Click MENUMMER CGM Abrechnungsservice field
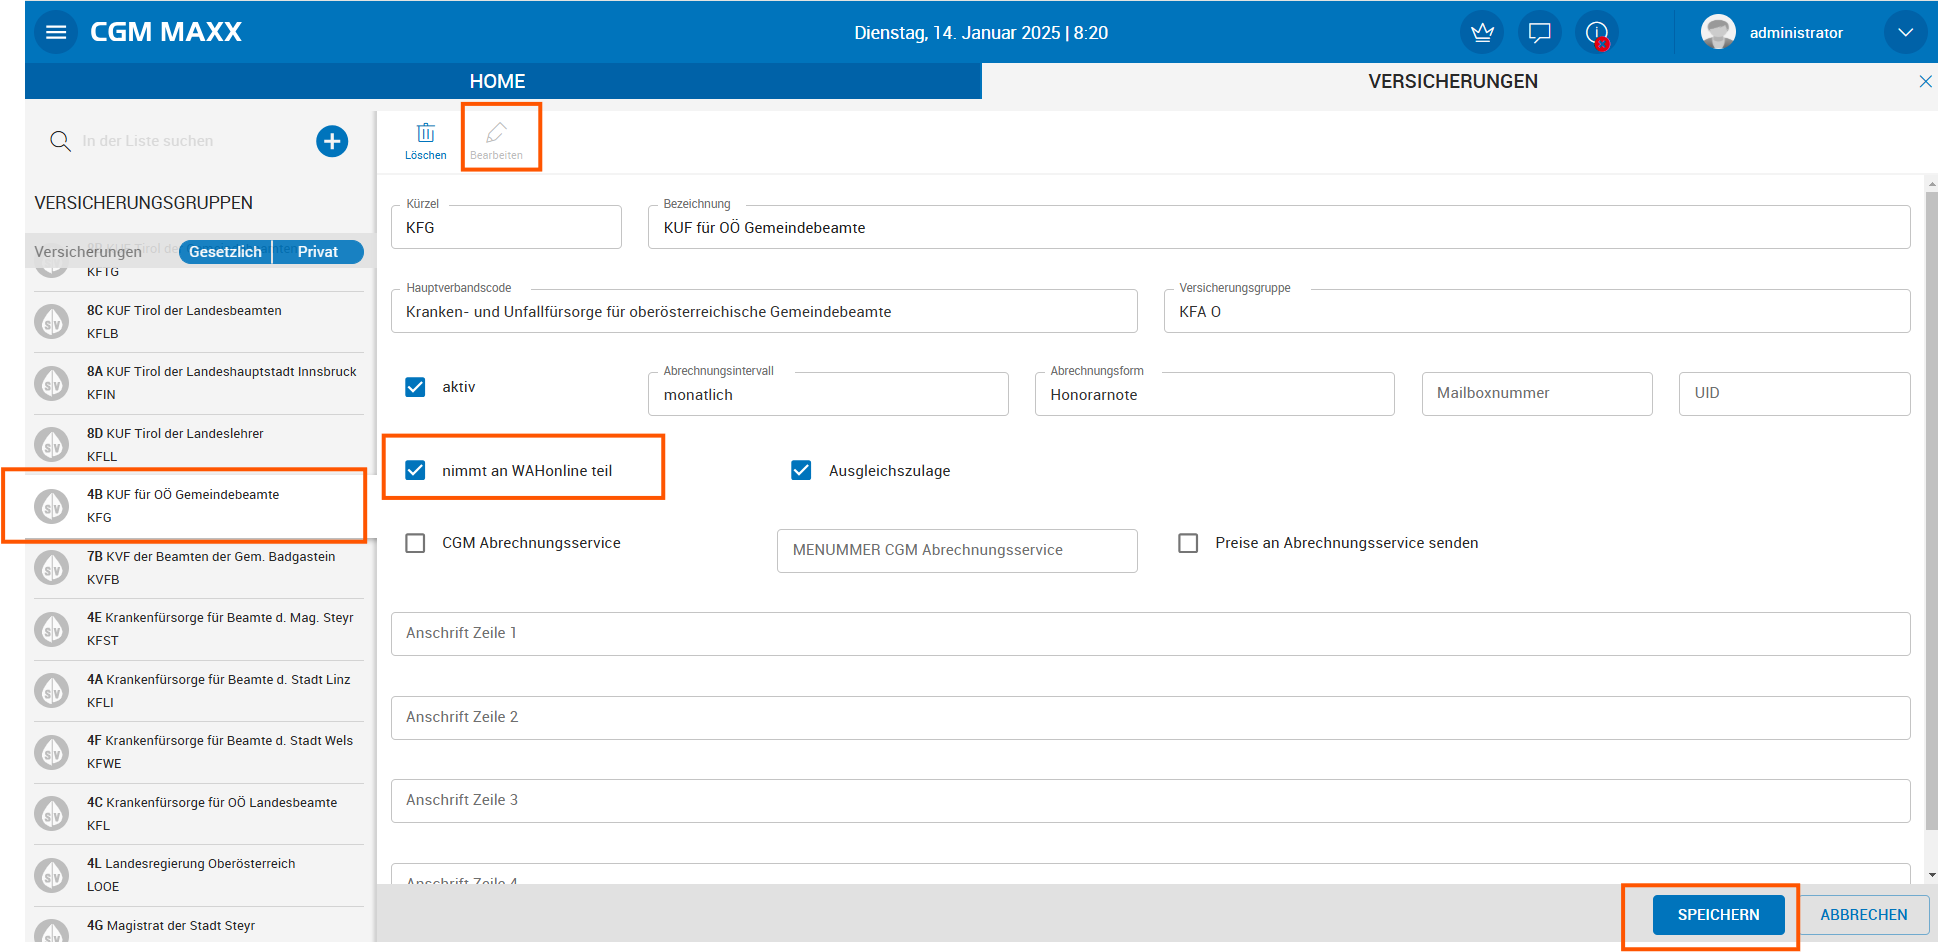Viewport: 1938px width, 952px height. (957, 551)
